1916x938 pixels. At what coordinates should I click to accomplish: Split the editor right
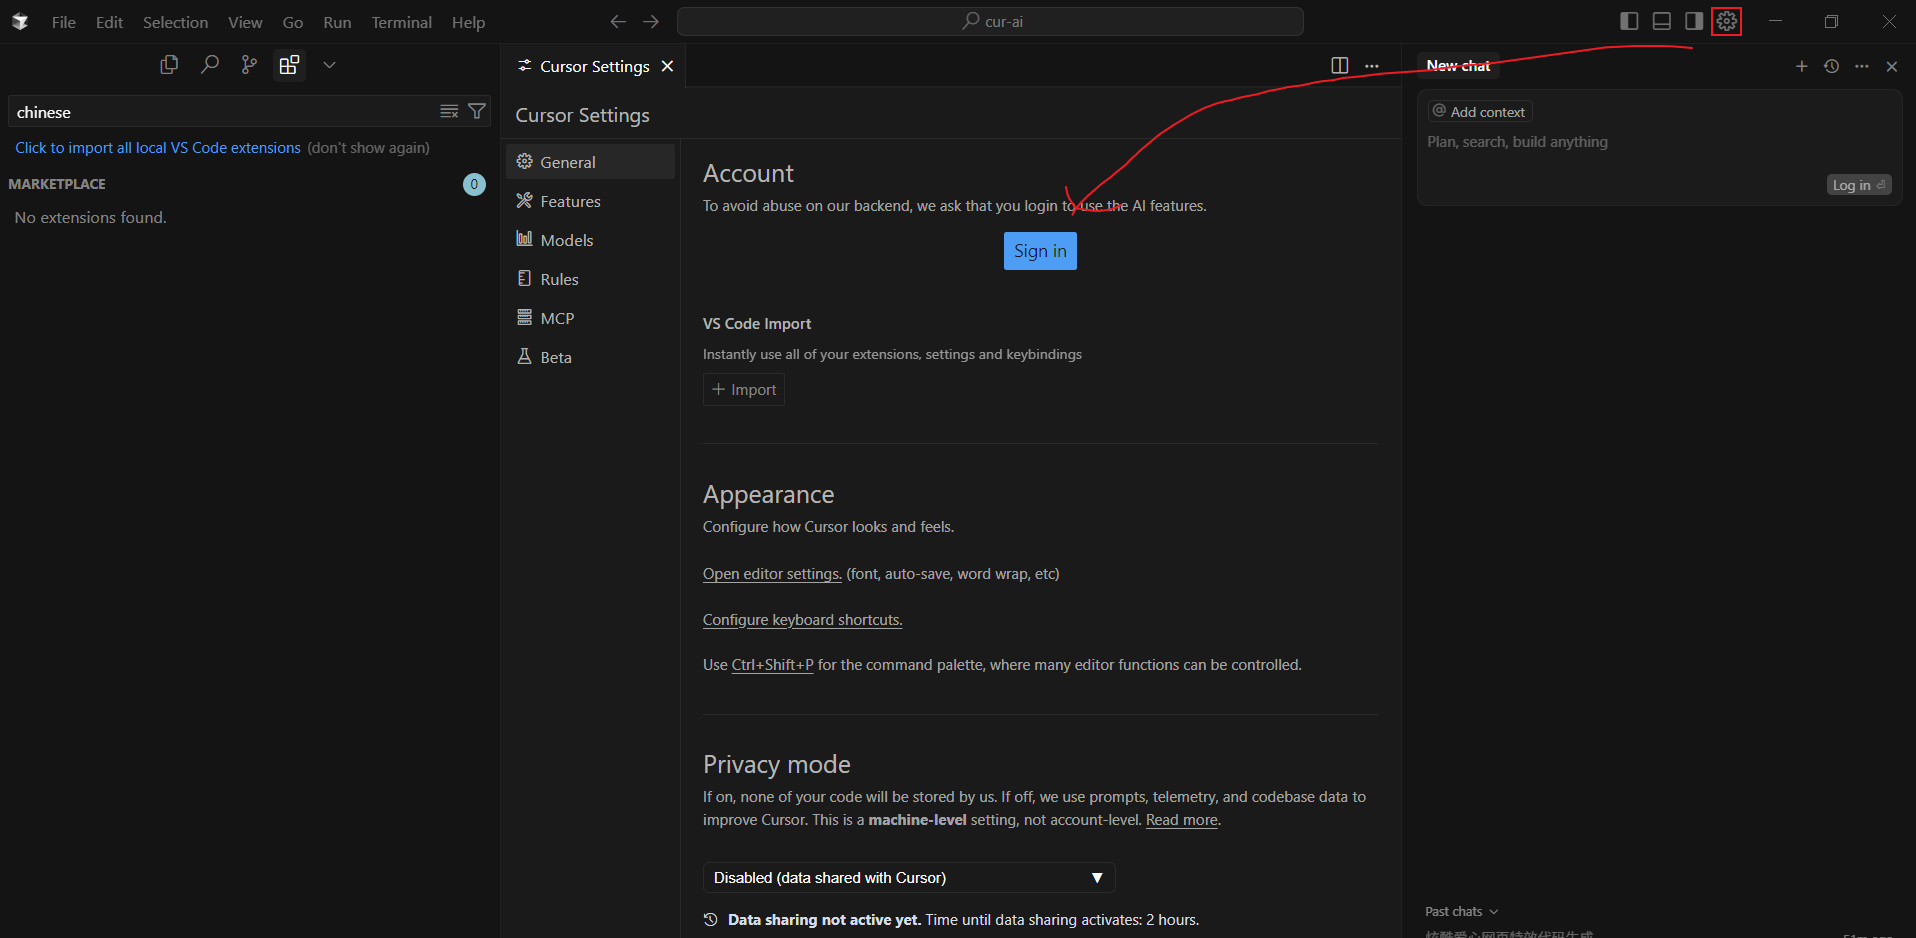[1340, 65]
